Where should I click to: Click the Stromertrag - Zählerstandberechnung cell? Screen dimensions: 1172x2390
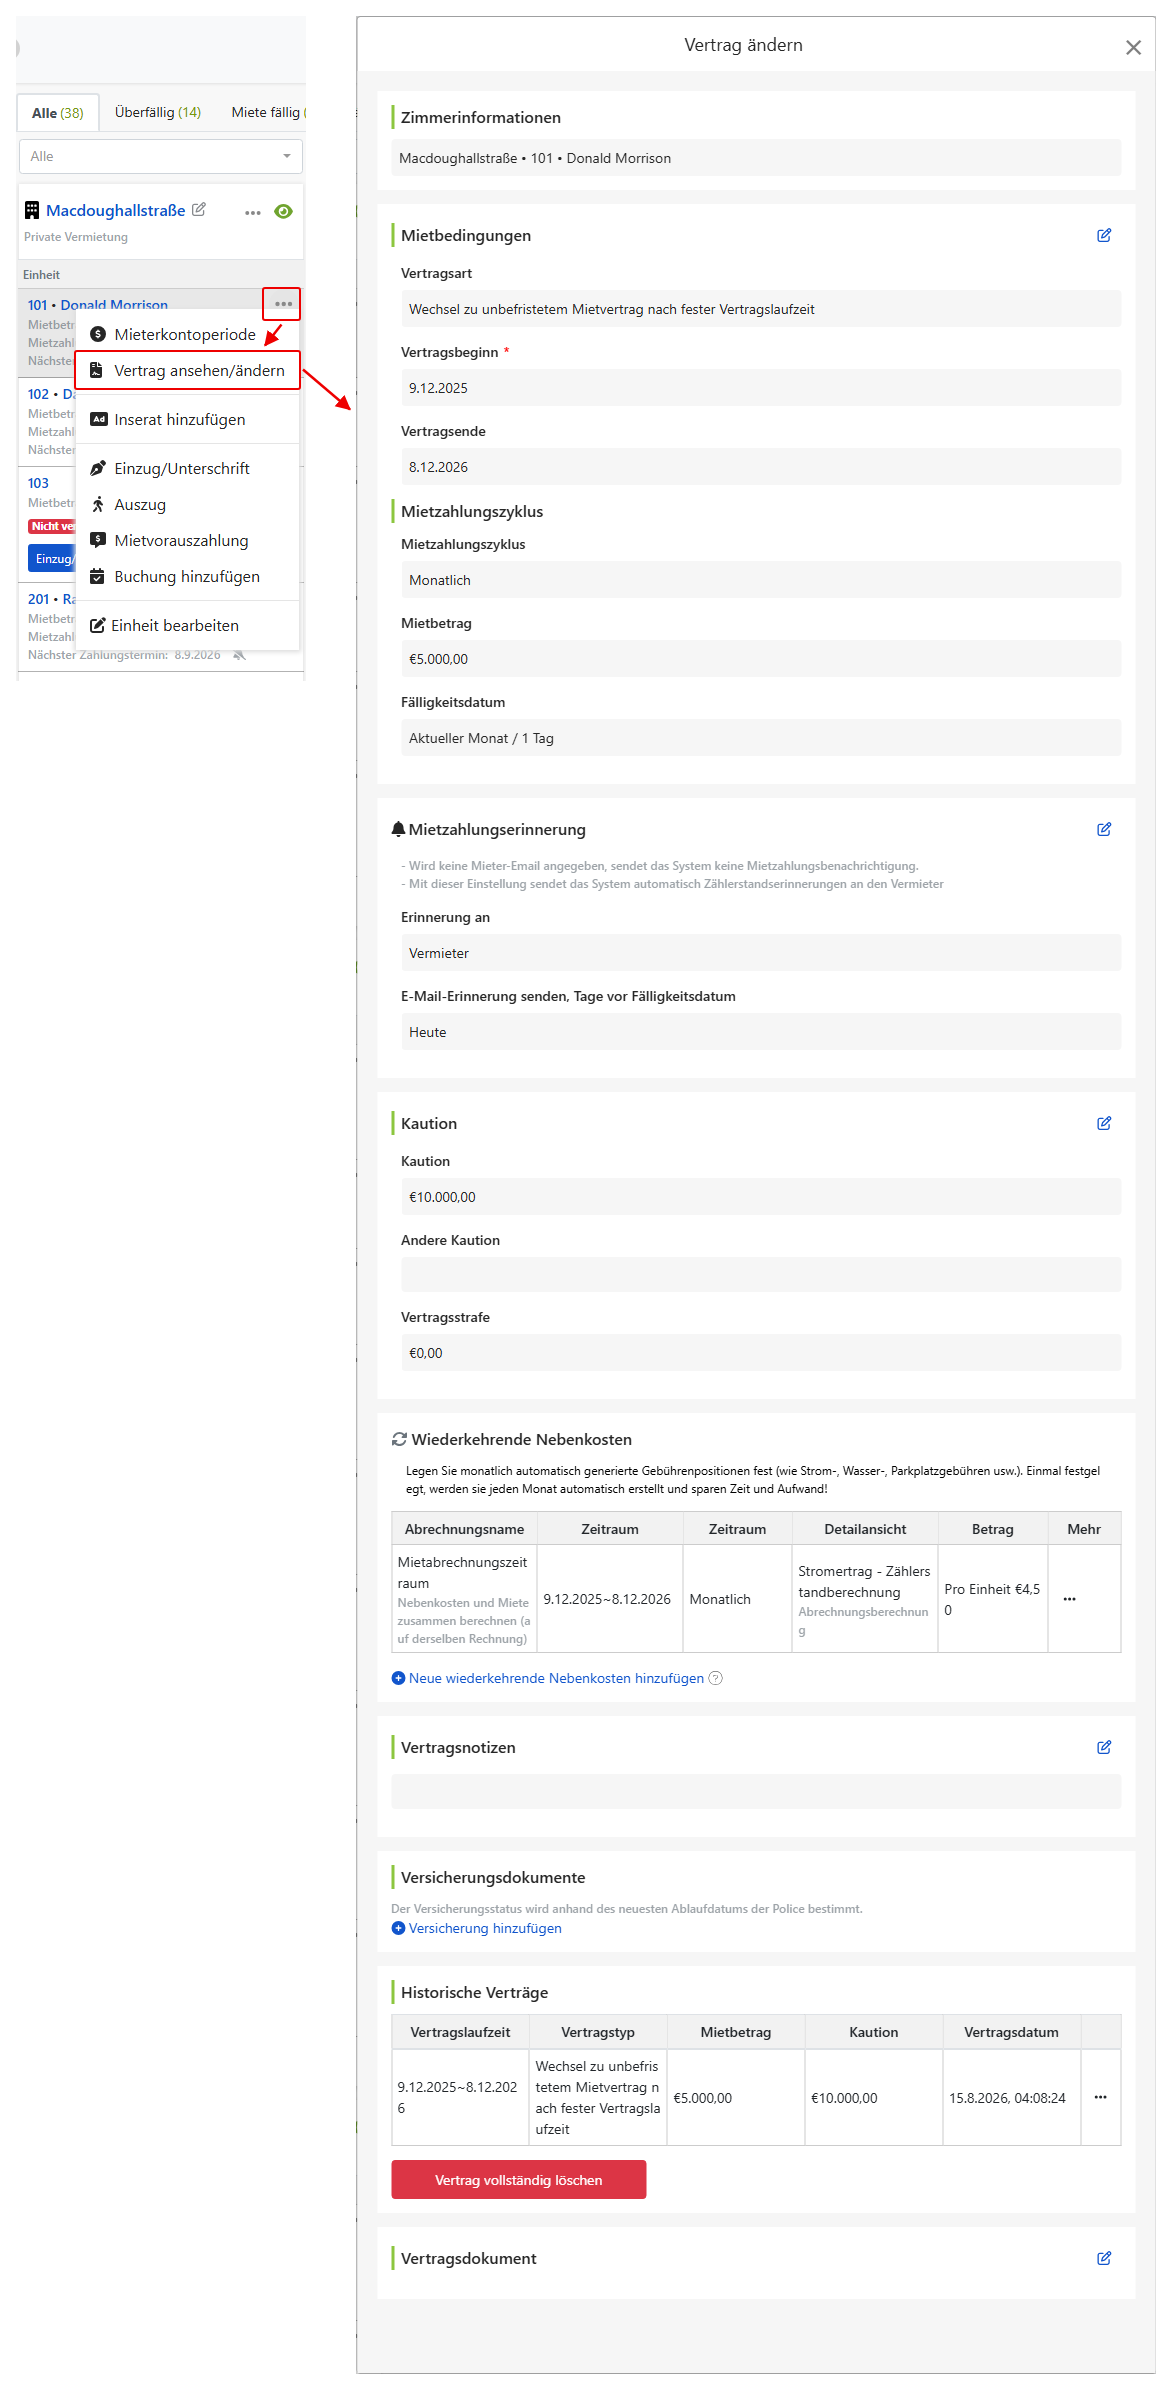(865, 1599)
